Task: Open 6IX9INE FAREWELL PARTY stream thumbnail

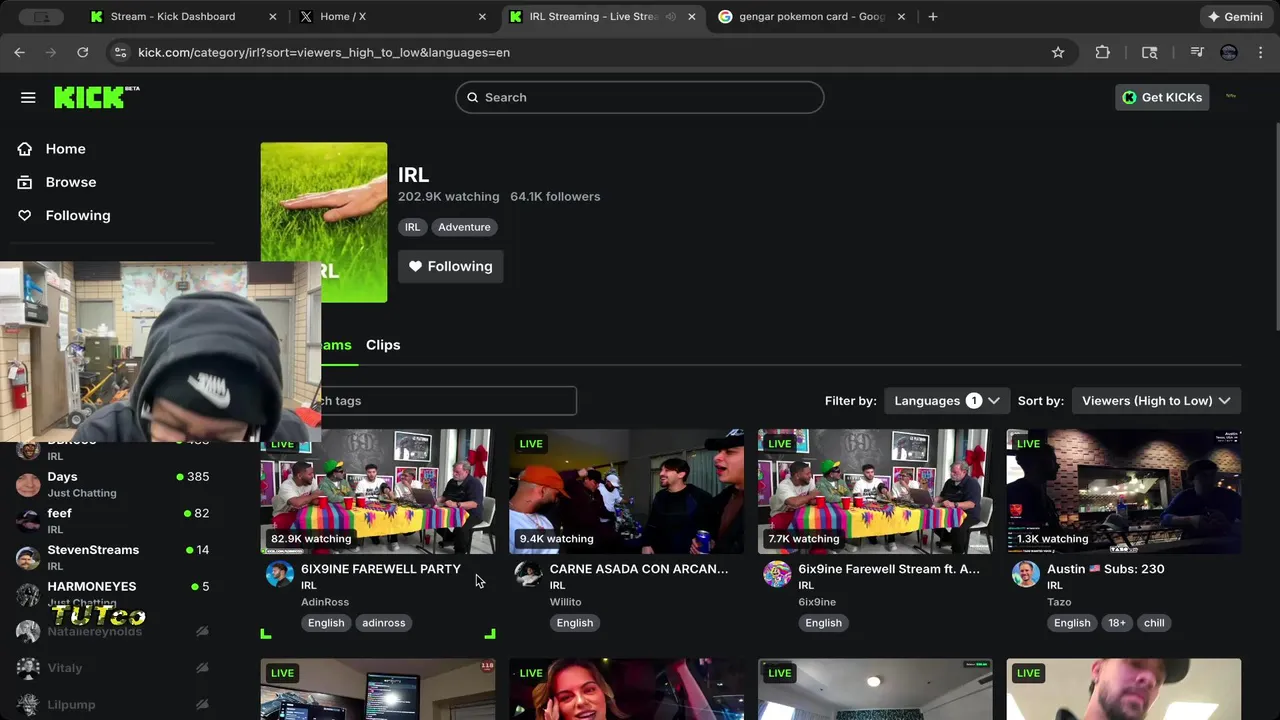Action: [x=378, y=492]
